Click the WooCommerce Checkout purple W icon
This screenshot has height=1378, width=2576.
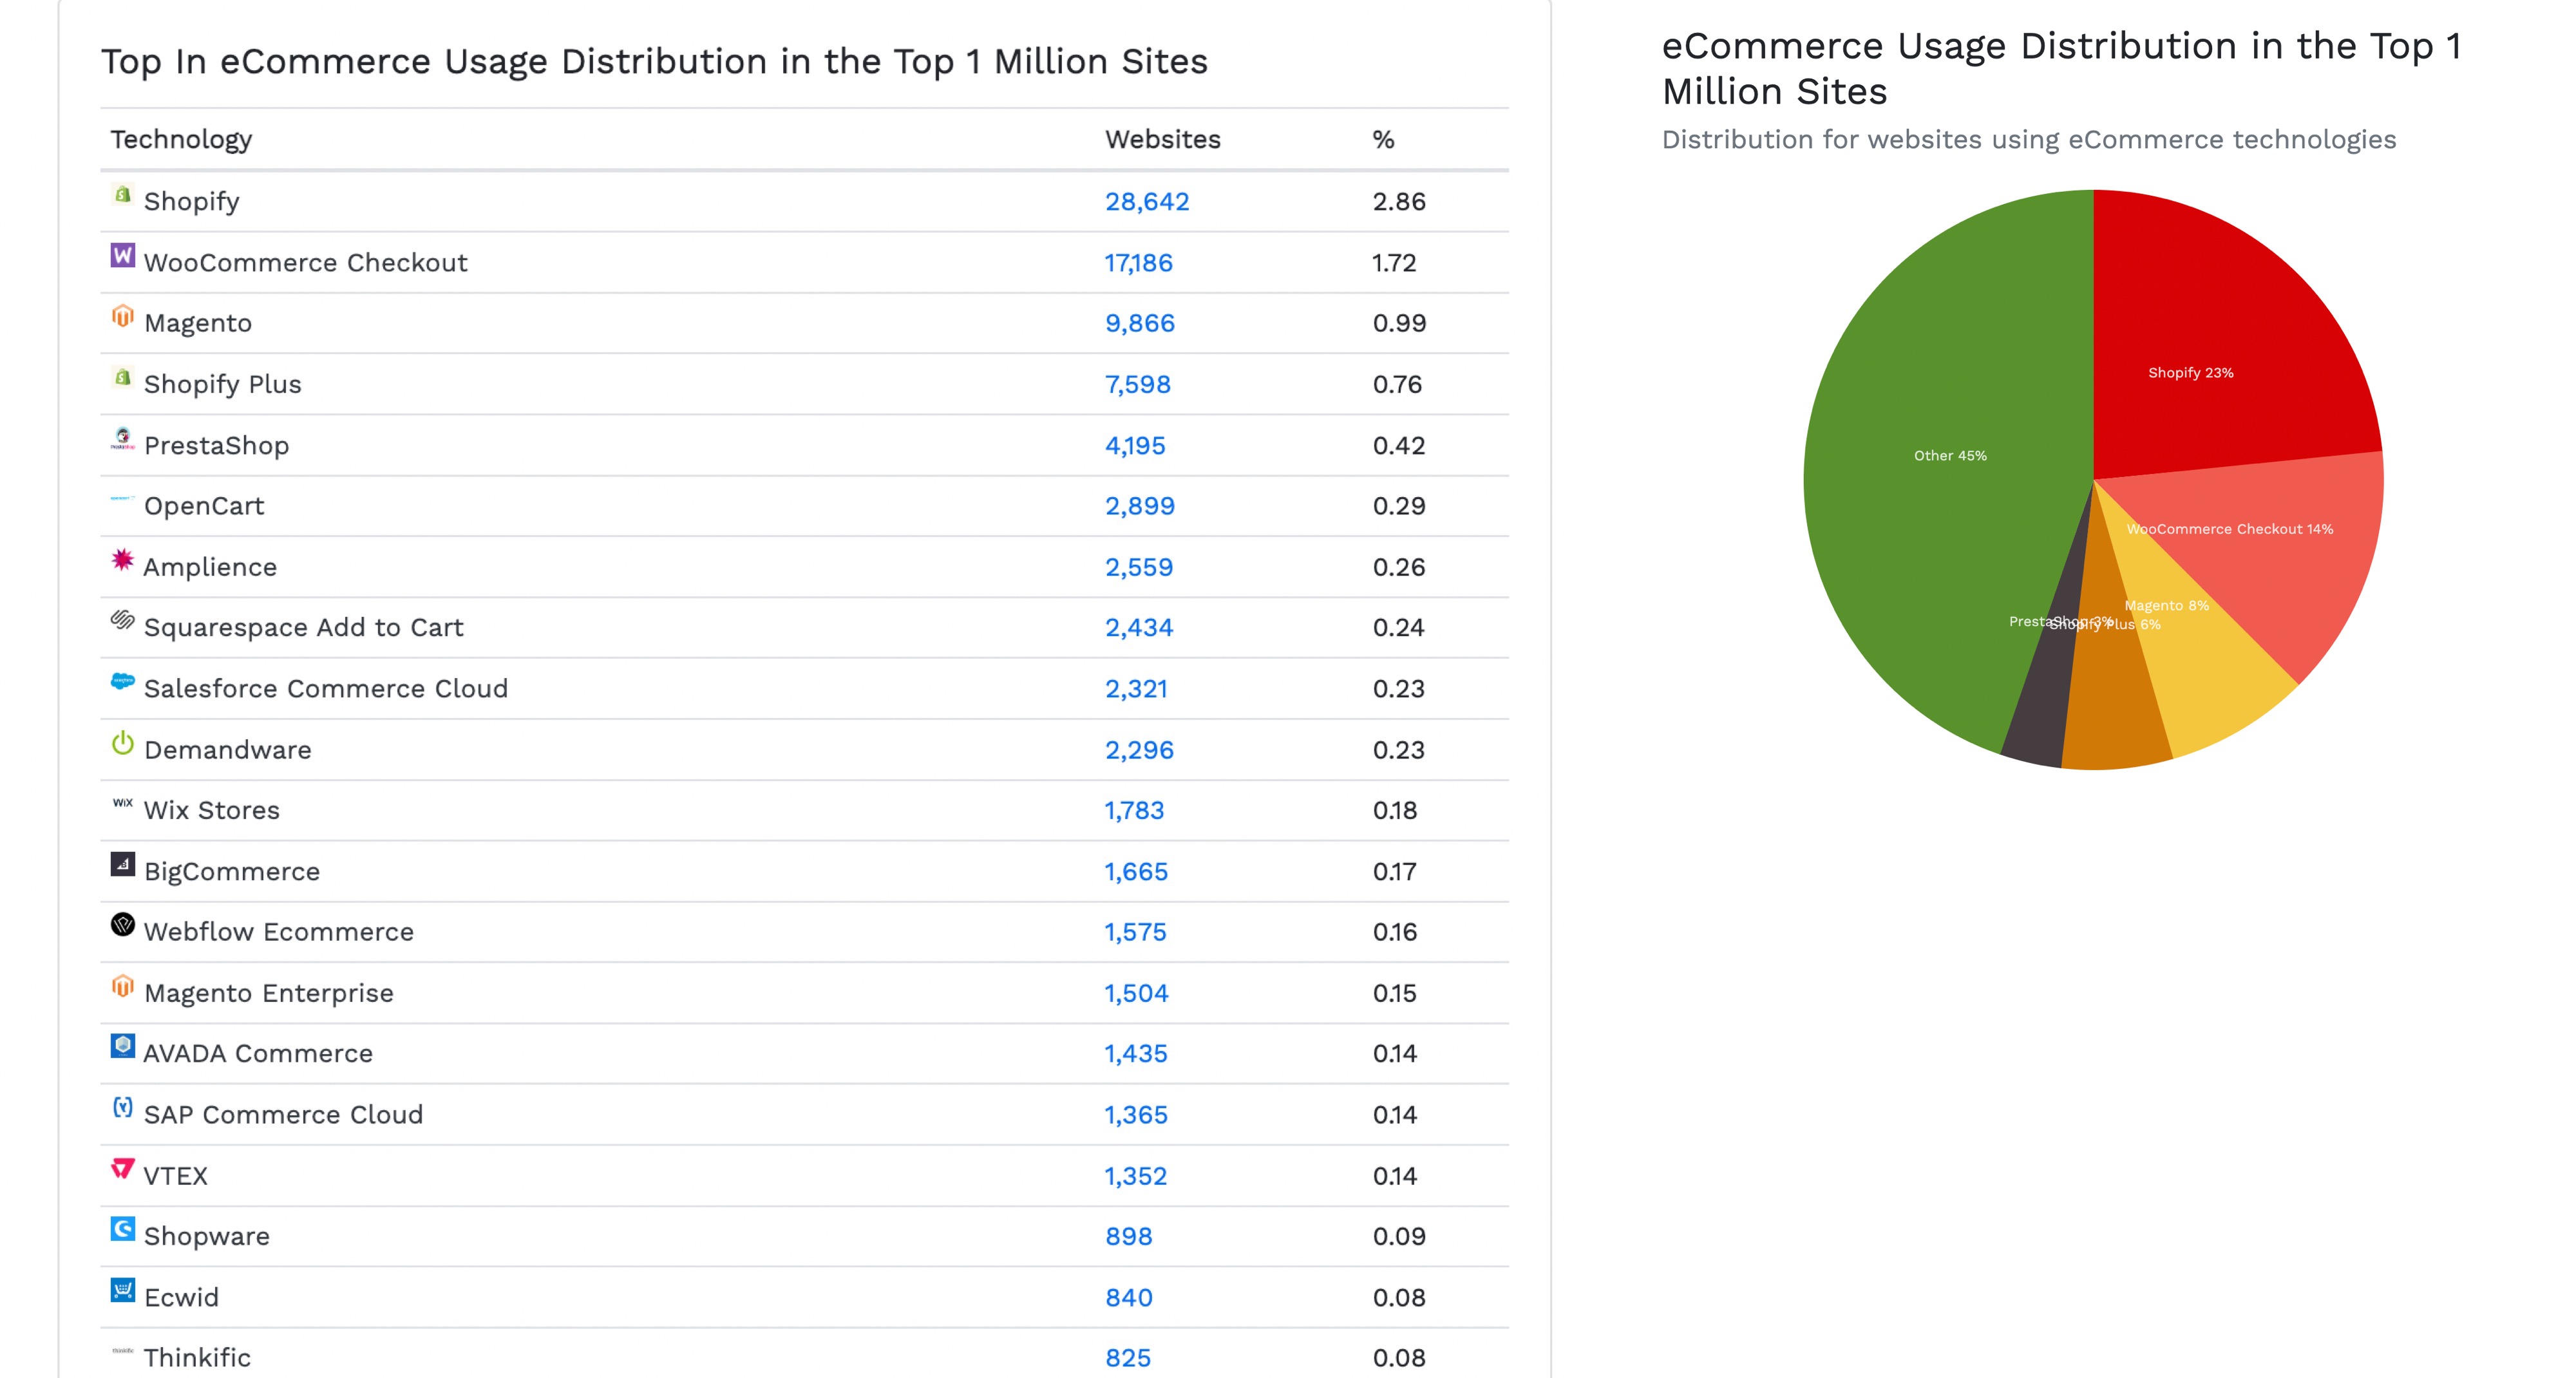[x=122, y=255]
